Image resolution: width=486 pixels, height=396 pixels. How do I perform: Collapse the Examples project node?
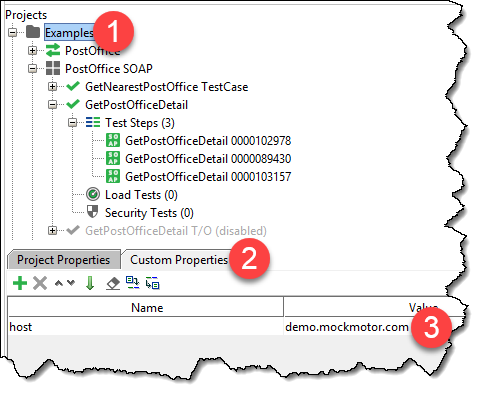tap(12, 33)
